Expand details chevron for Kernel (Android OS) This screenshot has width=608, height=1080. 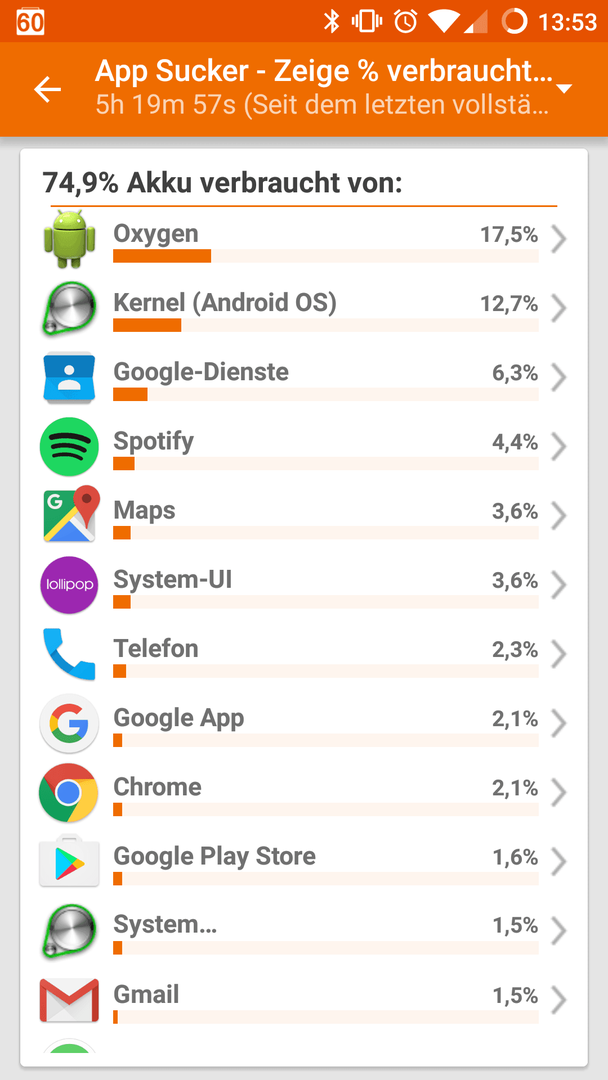pos(559,309)
